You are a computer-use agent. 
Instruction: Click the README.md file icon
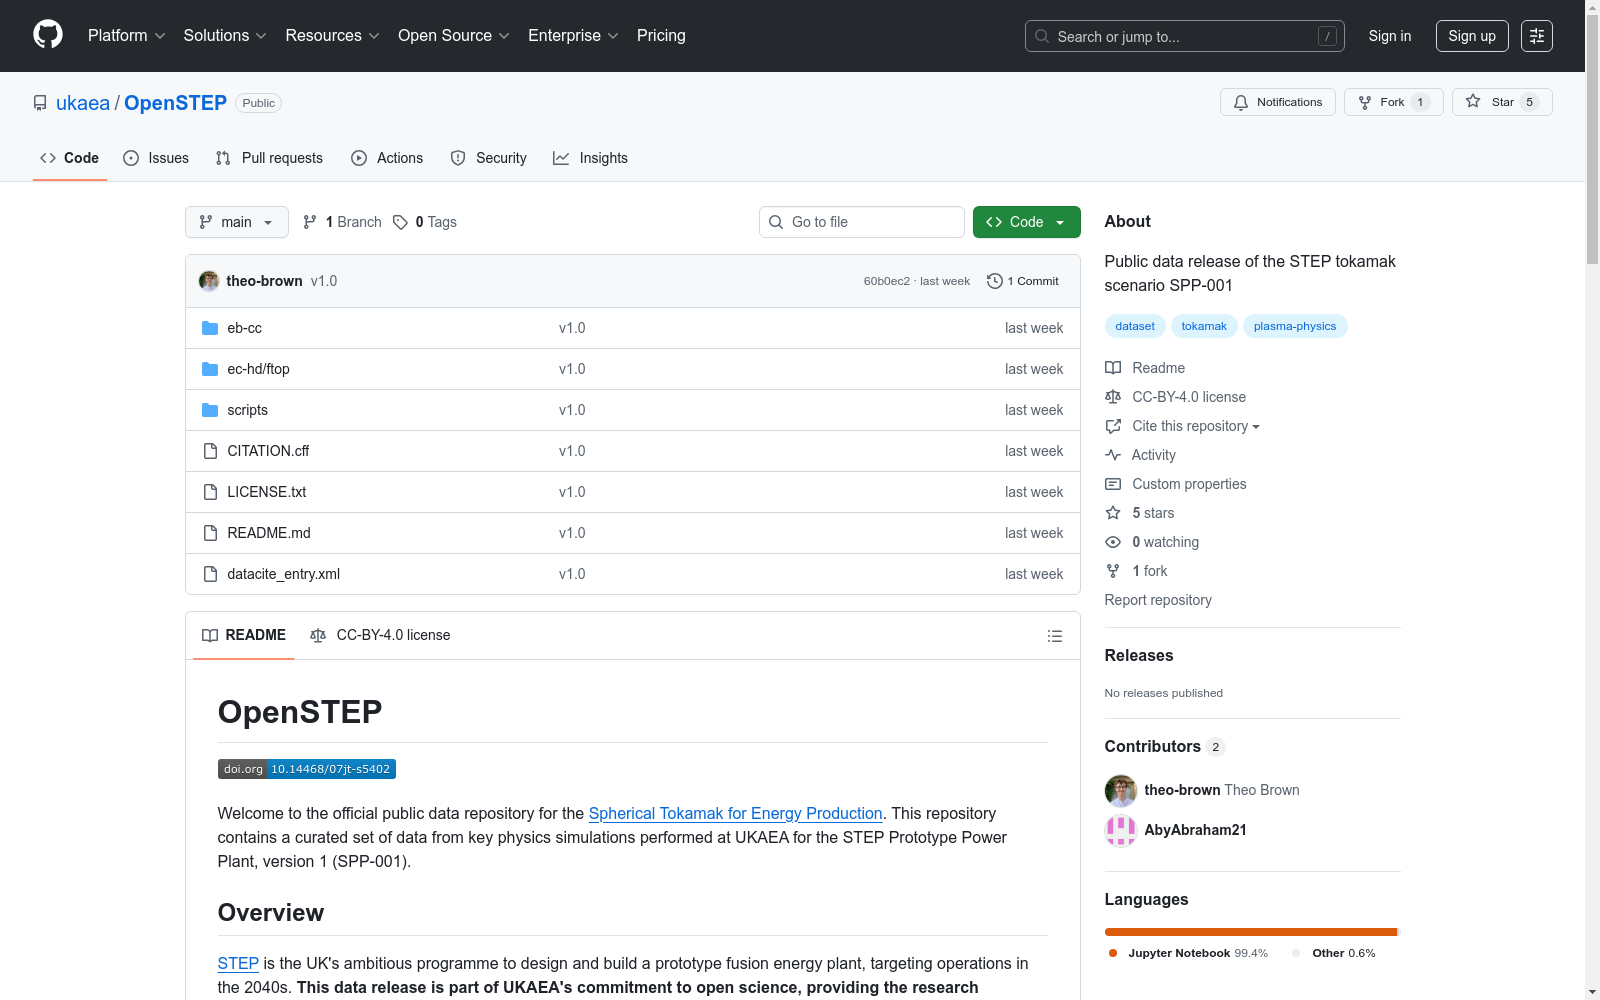(x=210, y=533)
